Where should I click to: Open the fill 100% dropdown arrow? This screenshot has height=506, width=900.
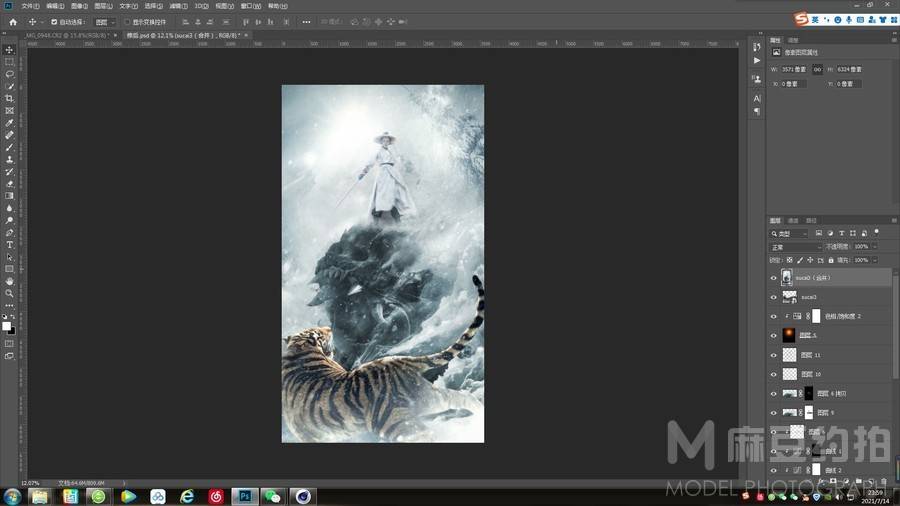(x=875, y=260)
